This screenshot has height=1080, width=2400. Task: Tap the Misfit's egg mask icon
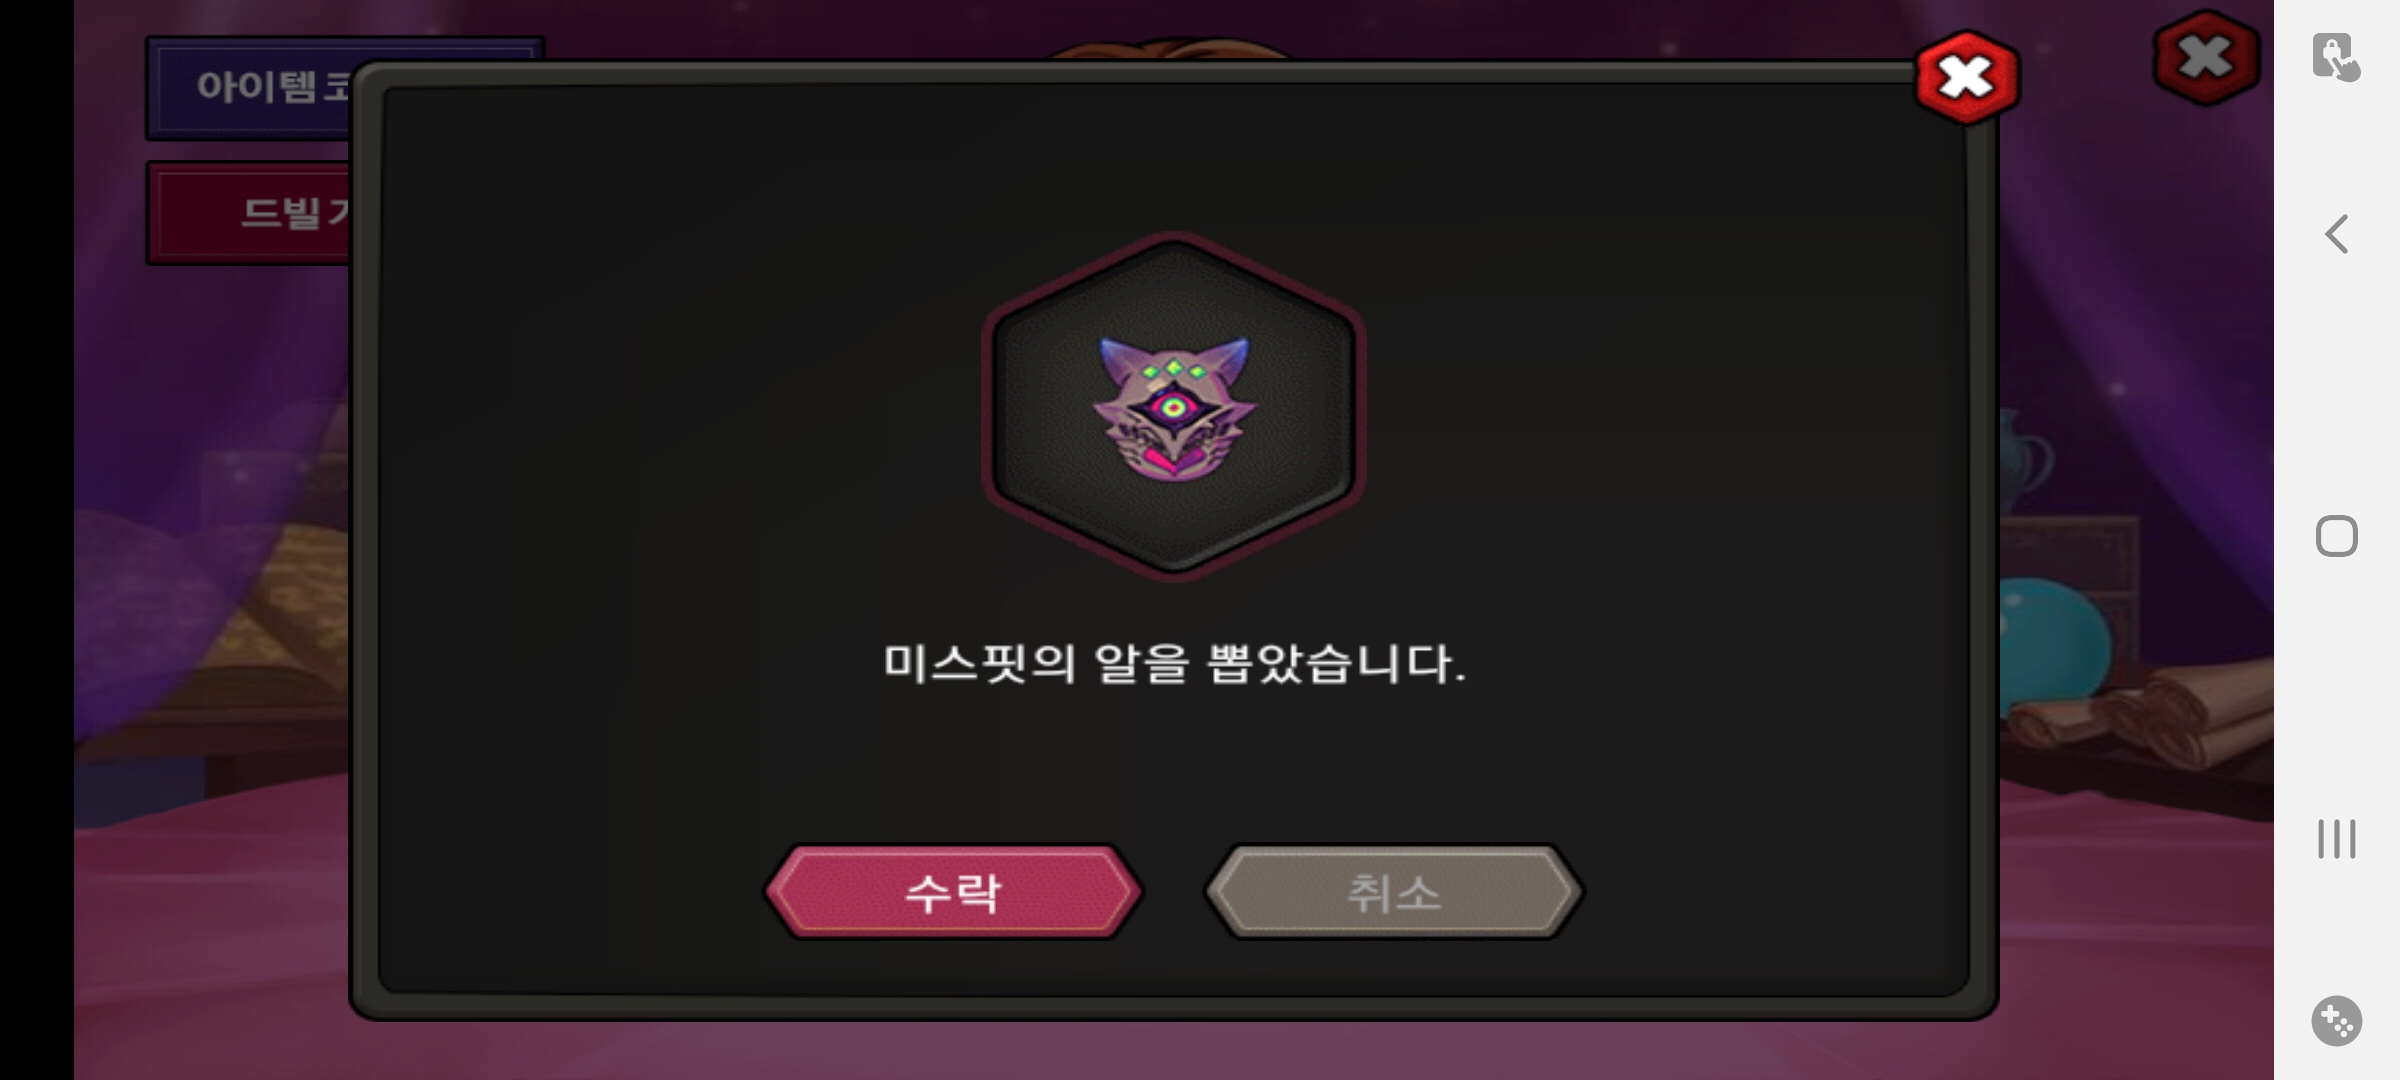tap(1174, 408)
